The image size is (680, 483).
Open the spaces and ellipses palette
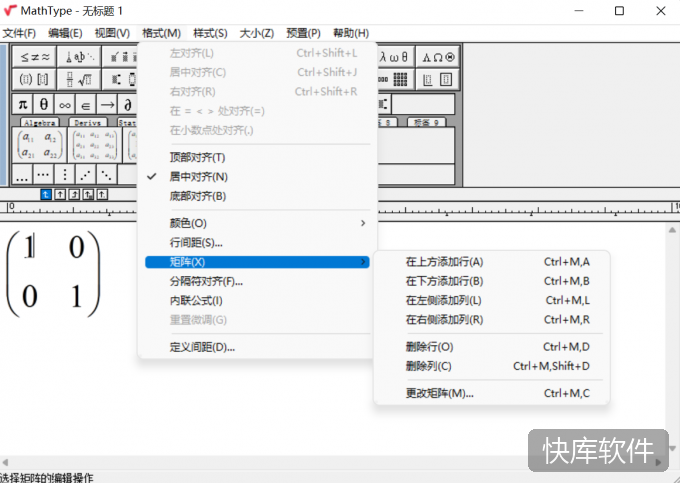coord(79,57)
